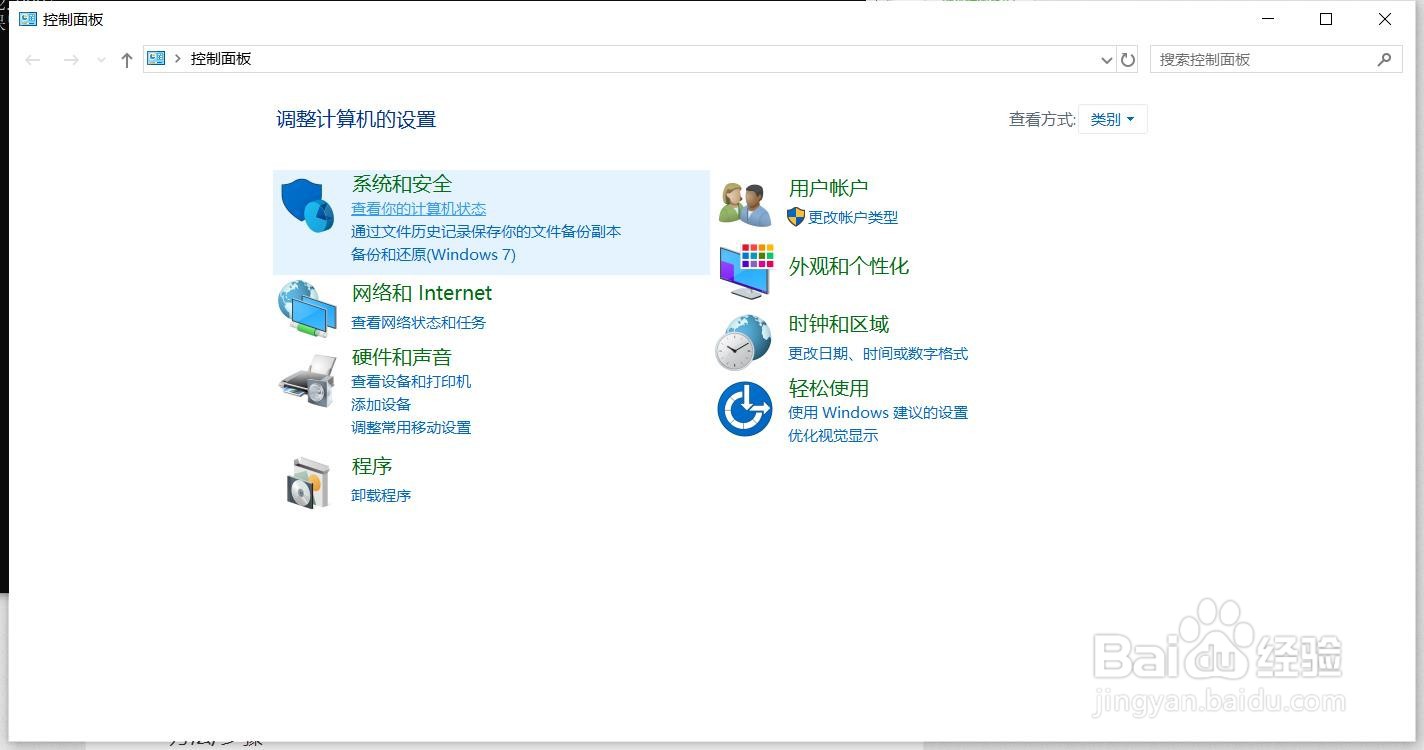The width and height of the screenshot is (1424, 750).
Task: Click the Control Panel icon in address bar
Action: [x=156, y=58]
